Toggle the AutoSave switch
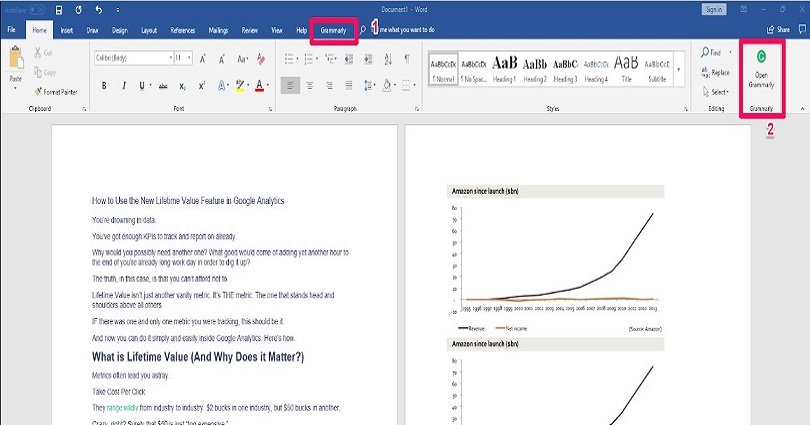This screenshot has width=810, height=425. point(37,10)
